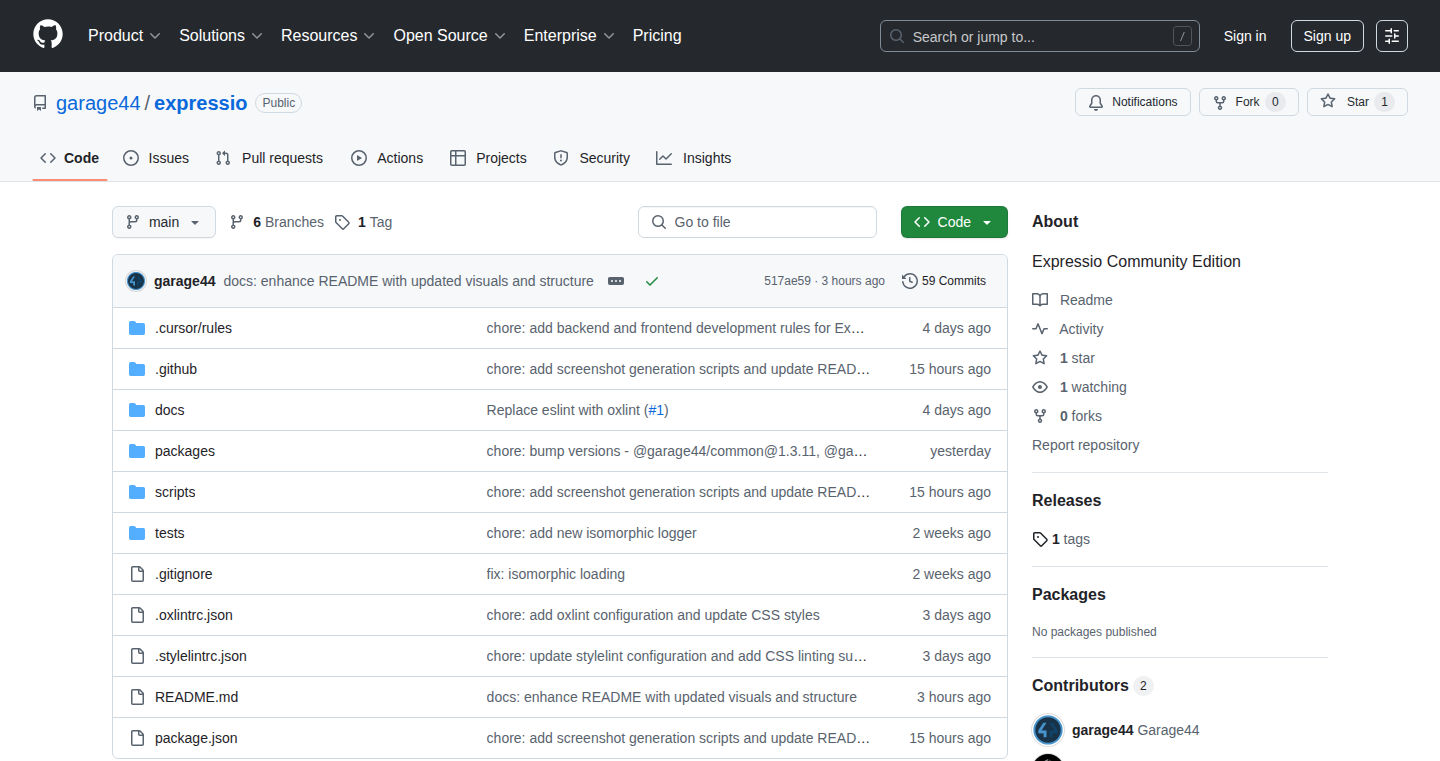Viewport: 1440px width, 761px height.
Task: Click the .github folder icon
Action: pos(137,369)
